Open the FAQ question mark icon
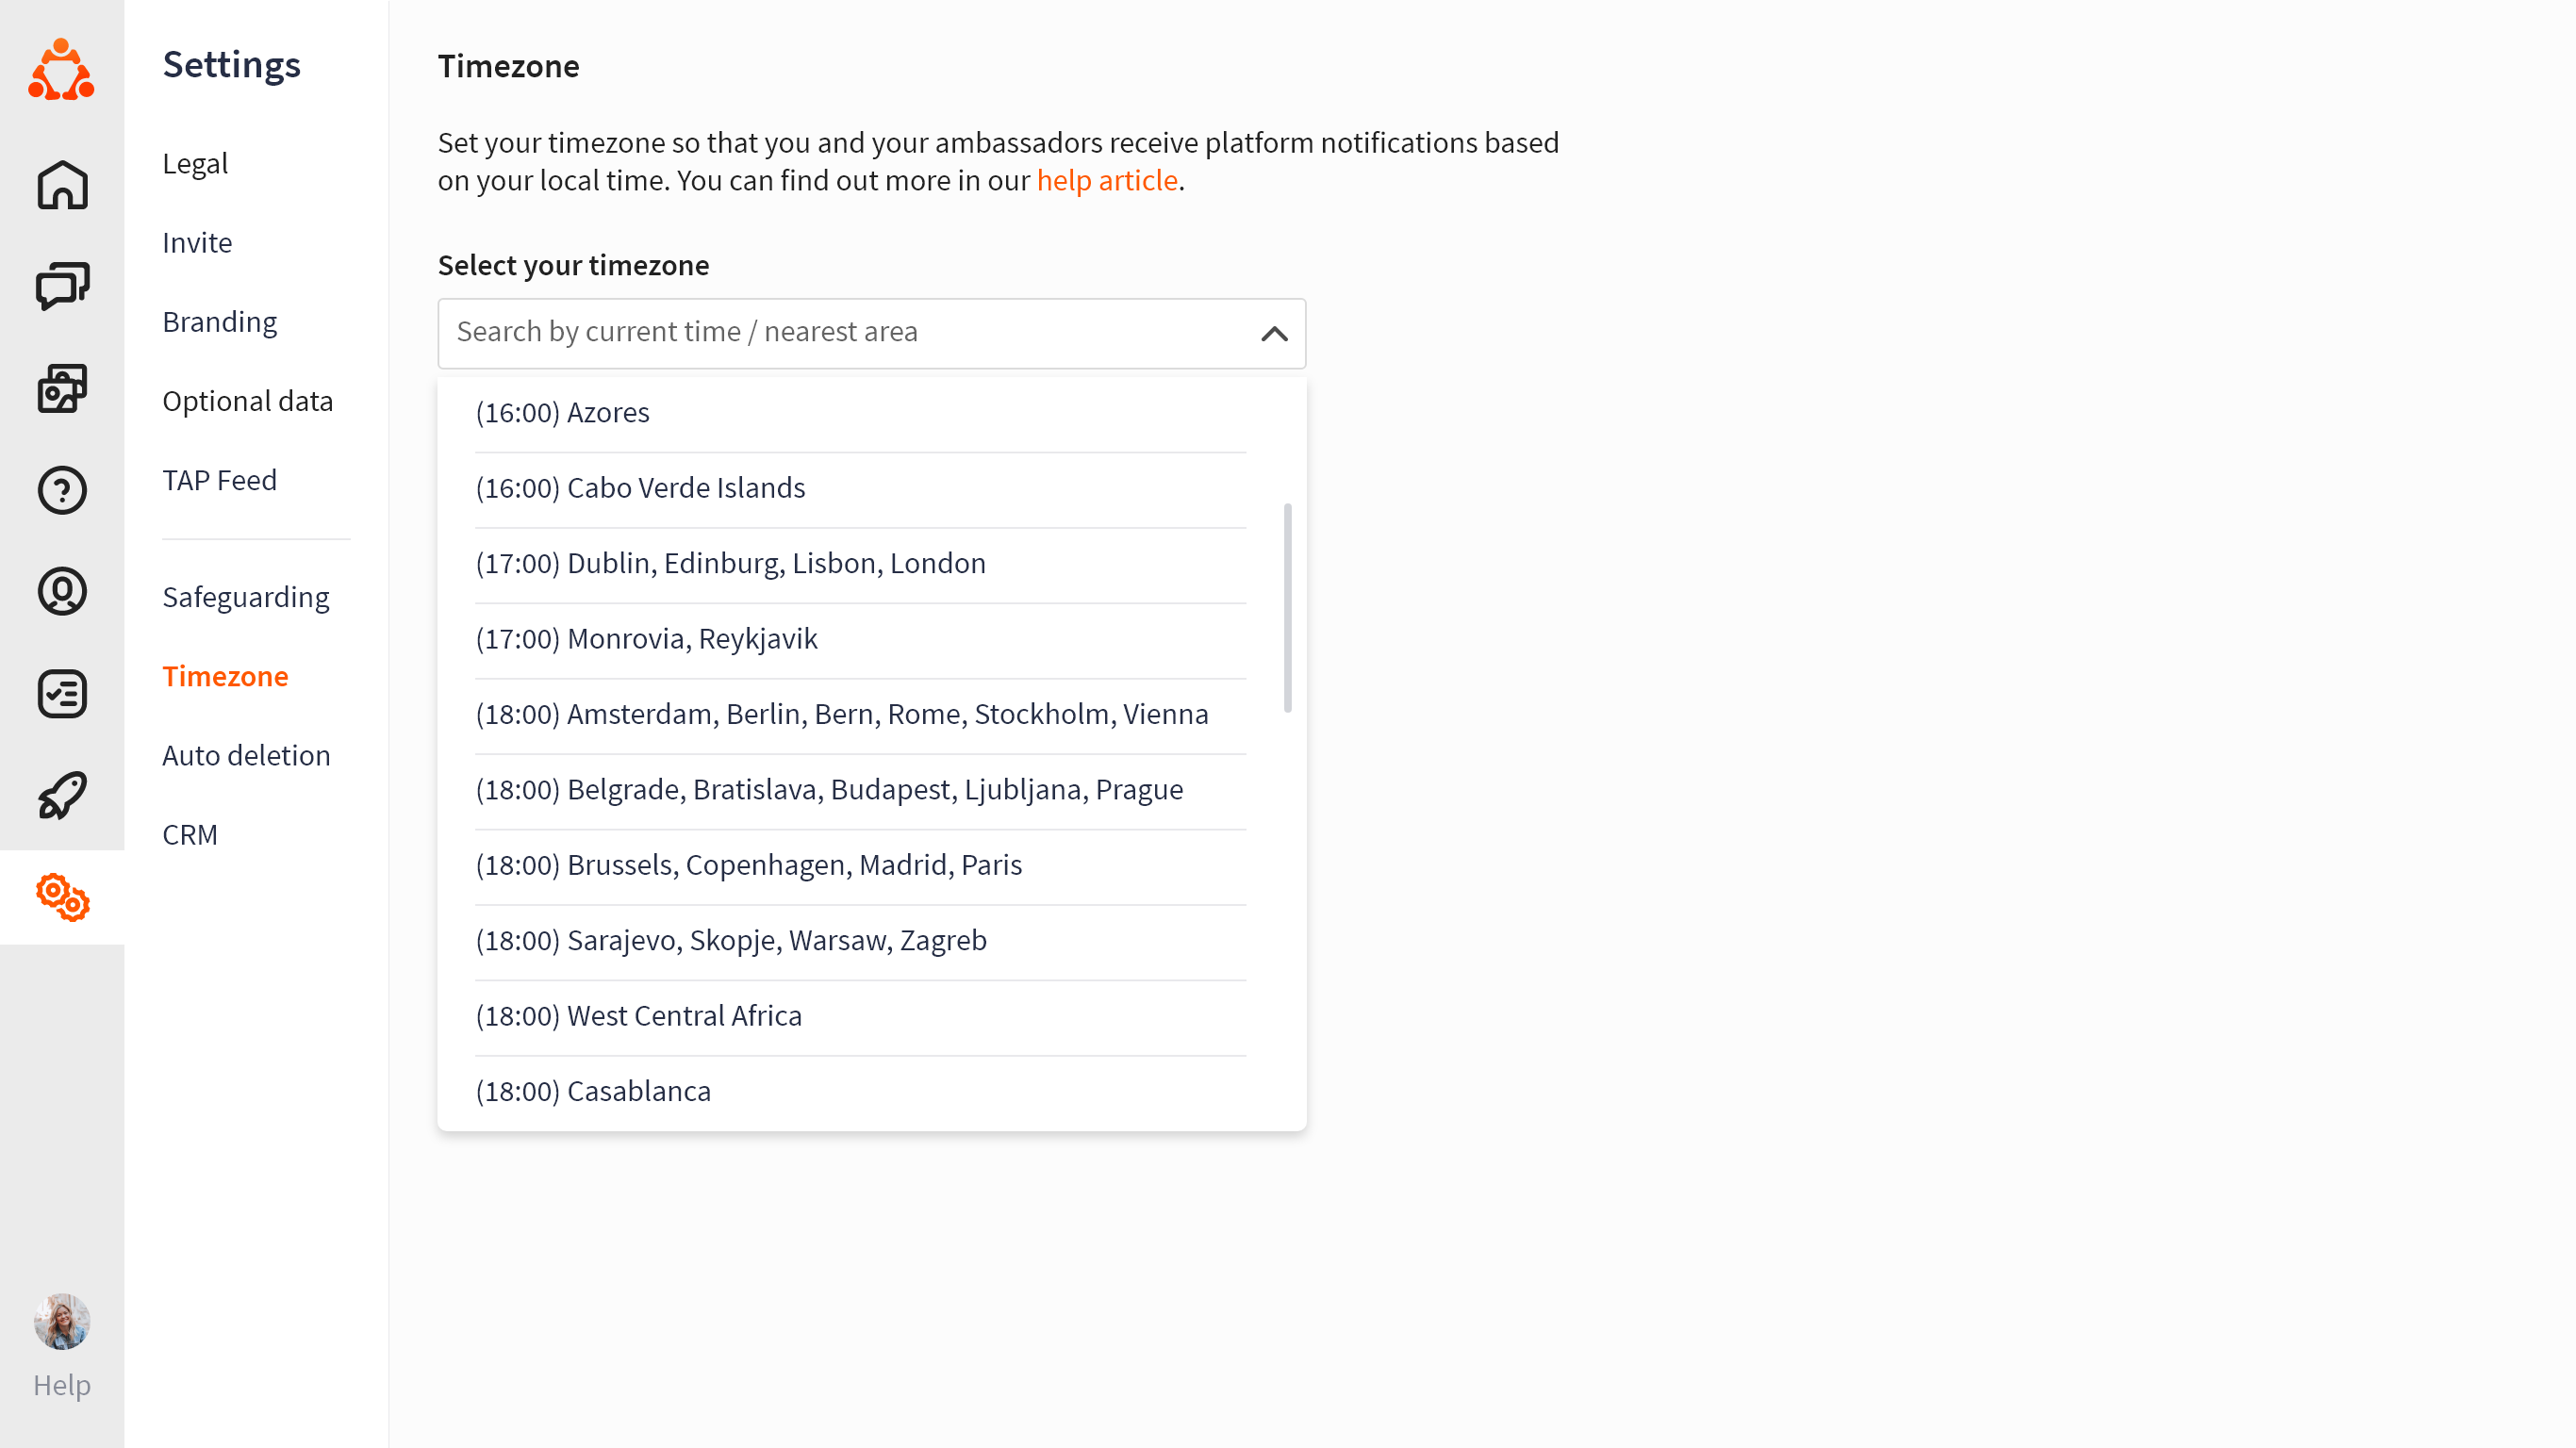Viewport: 2576px width, 1448px height. 62,490
